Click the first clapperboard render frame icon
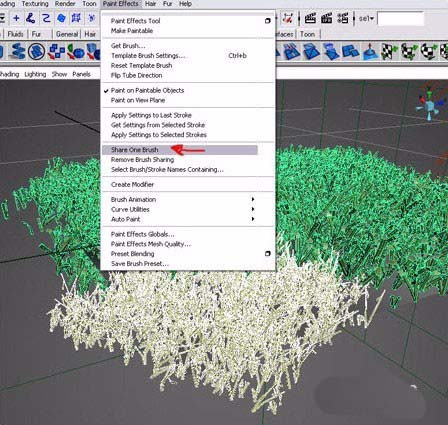The height and width of the screenshot is (425, 448). click(310, 18)
